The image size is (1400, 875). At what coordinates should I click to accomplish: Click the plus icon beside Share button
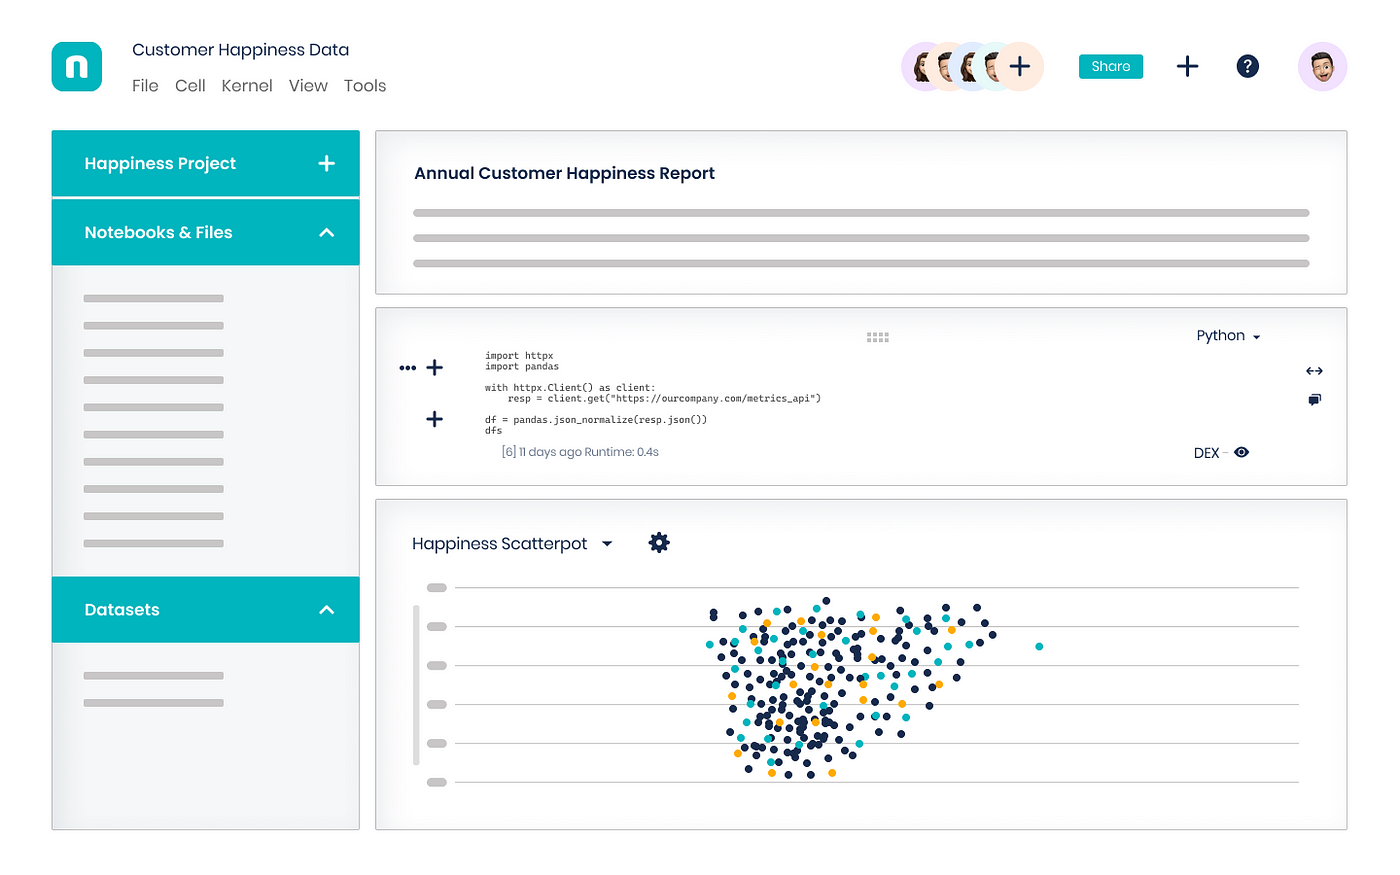click(x=1187, y=67)
